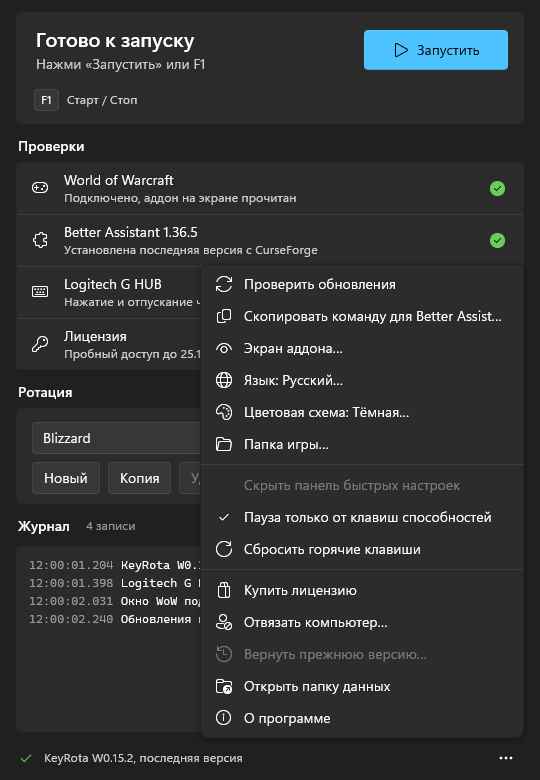Click the eye icon for Экран аддона
Image resolution: width=540 pixels, height=780 pixels.
pos(224,348)
